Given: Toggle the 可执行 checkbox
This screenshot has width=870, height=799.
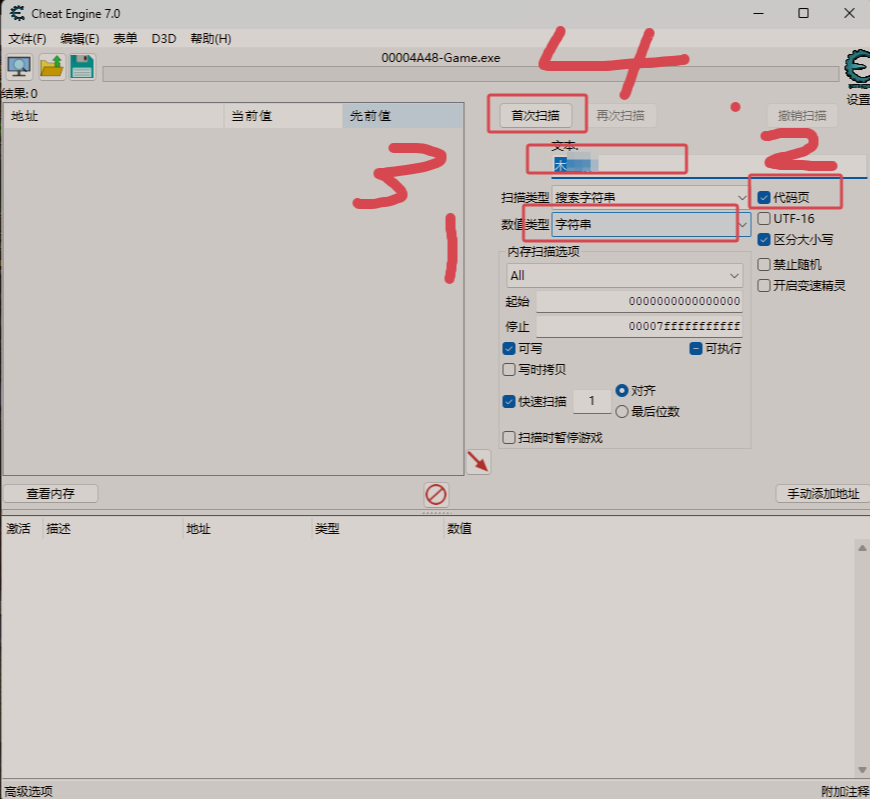Looking at the screenshot, I should tap(696, 348).
